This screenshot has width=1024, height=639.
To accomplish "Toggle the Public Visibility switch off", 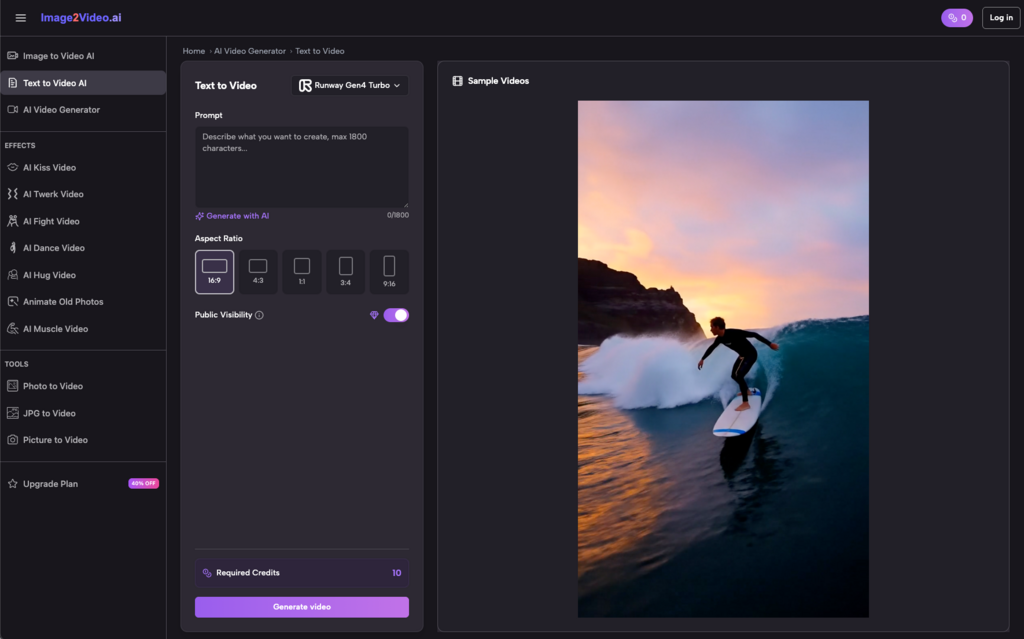I will pyautogui.click(x=396, y=315).
